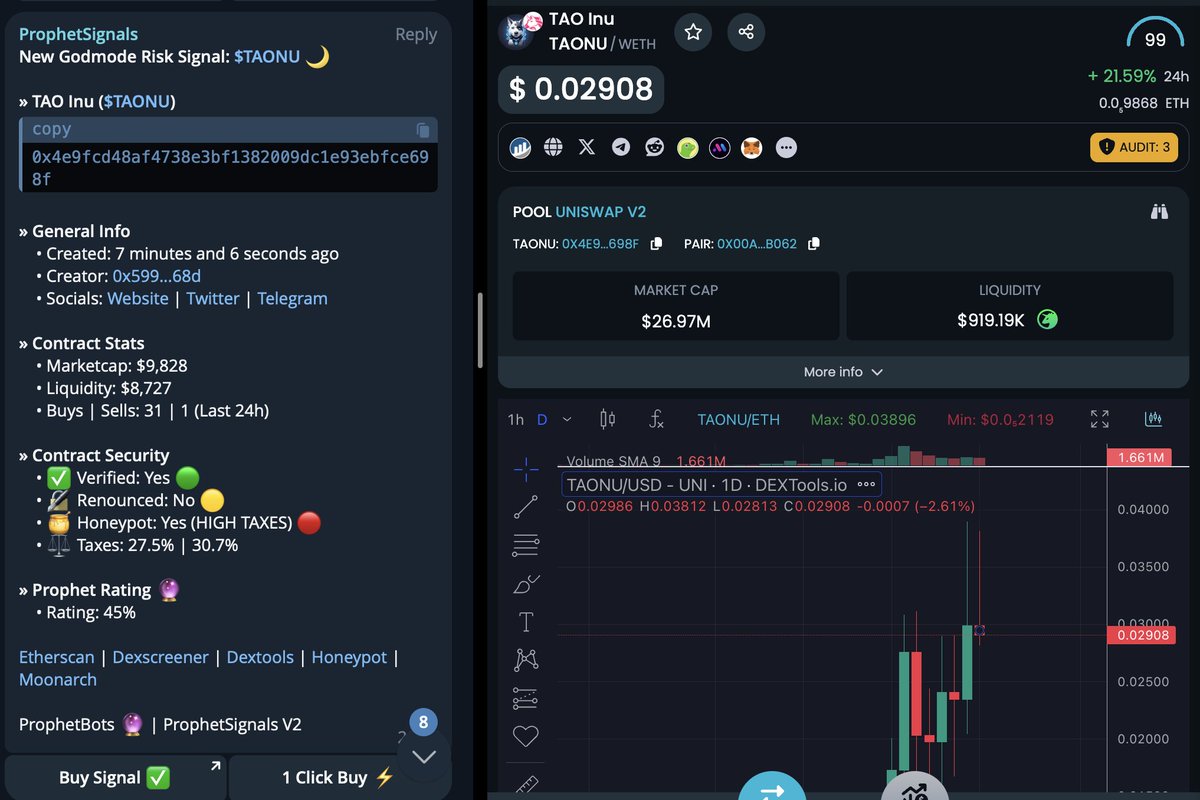Change chart candle style icon
The height and width of the screenshot is (800, 1200).
click(x=607, y=419)
